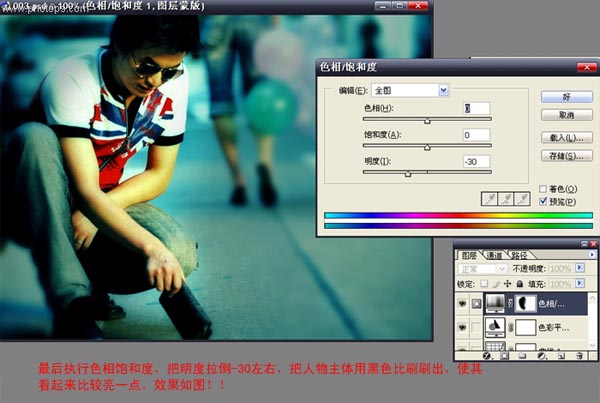Click the delete layer trash icon
Screen dimensions: 600x403
tap(578, 355)
